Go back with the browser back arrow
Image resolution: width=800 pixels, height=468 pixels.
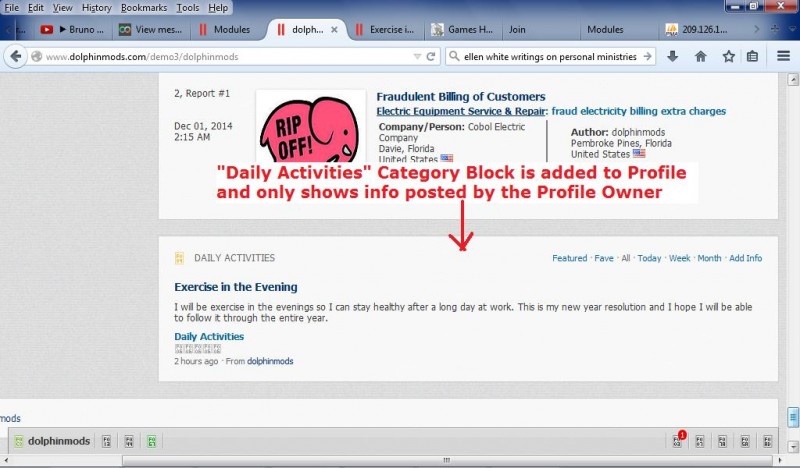[x=15, y=56]
